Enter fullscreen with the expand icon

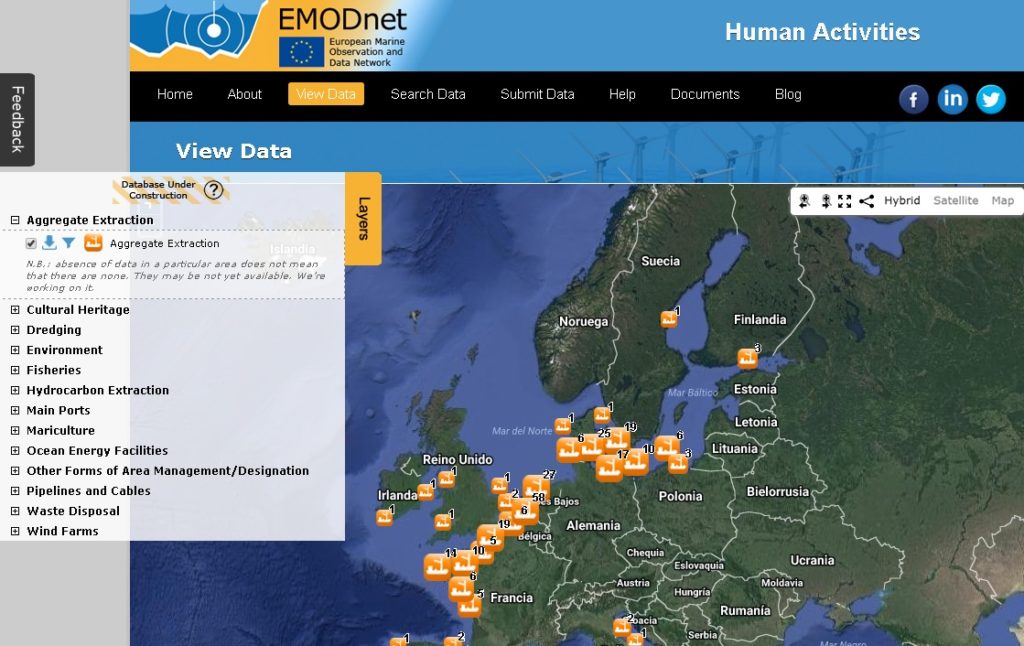(845, 200)
